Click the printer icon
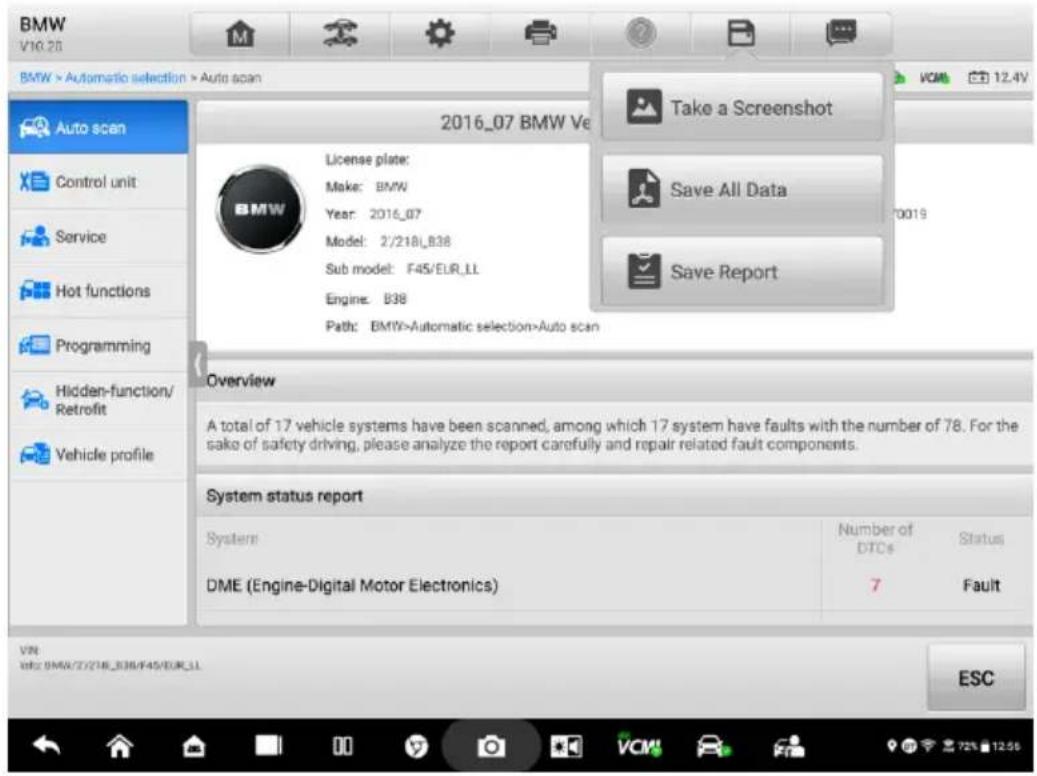 tap(540, 32)
